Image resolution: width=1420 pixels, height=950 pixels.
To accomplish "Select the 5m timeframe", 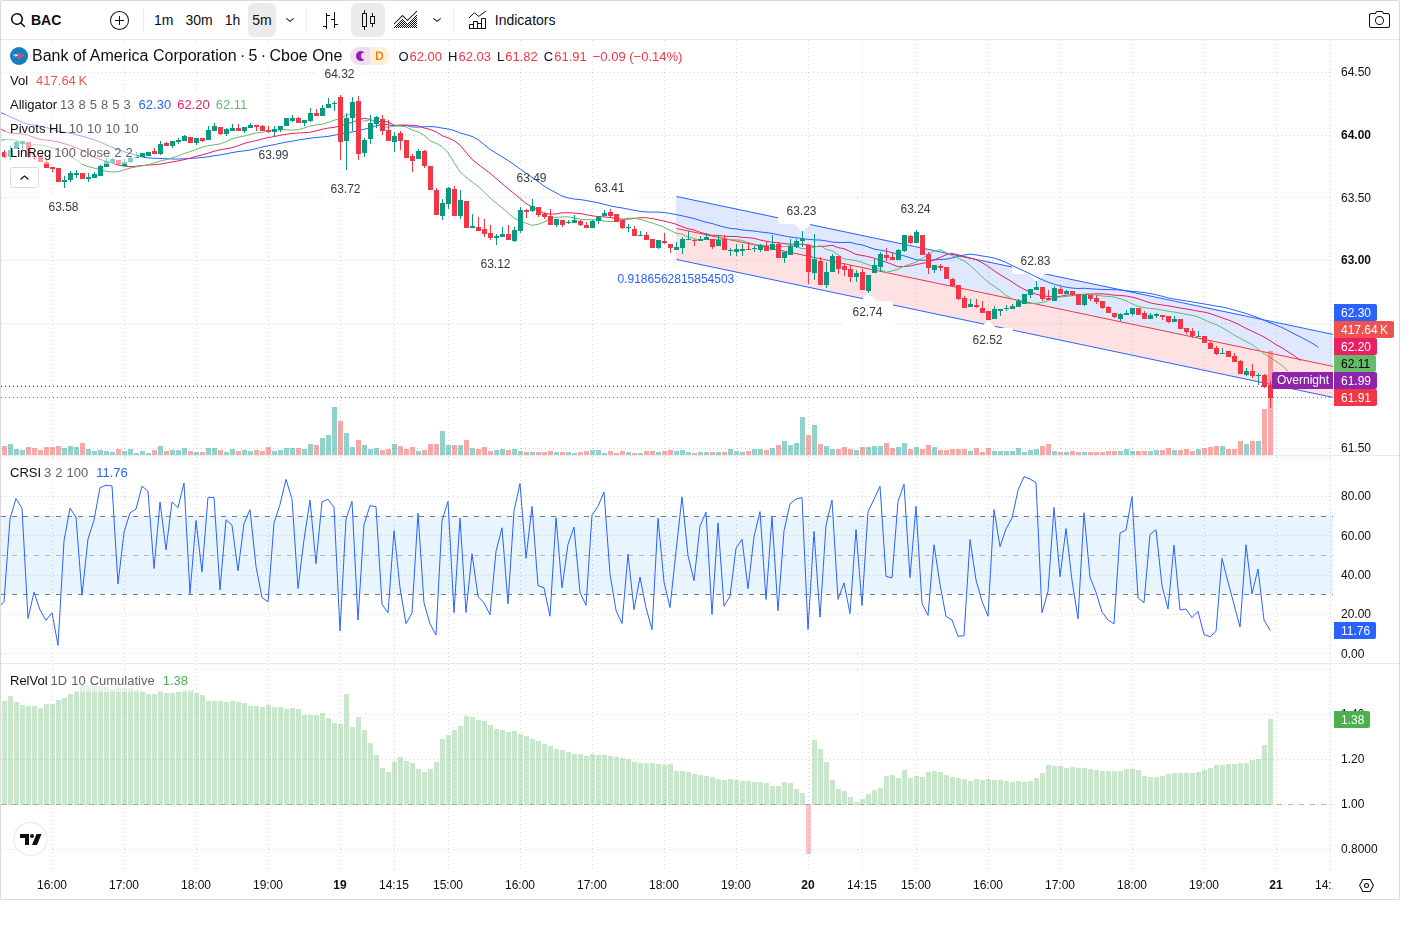I will [x=262, y=20].
